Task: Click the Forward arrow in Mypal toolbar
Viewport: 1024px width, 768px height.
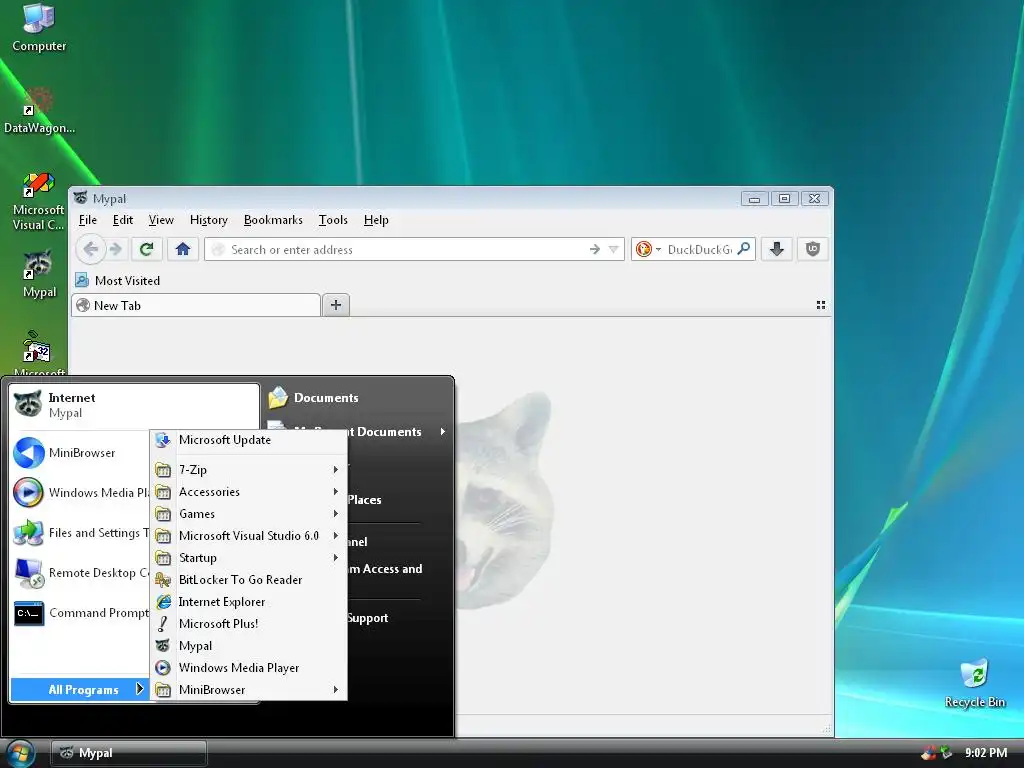Action: pyautogui.click(x=116, y=249)
